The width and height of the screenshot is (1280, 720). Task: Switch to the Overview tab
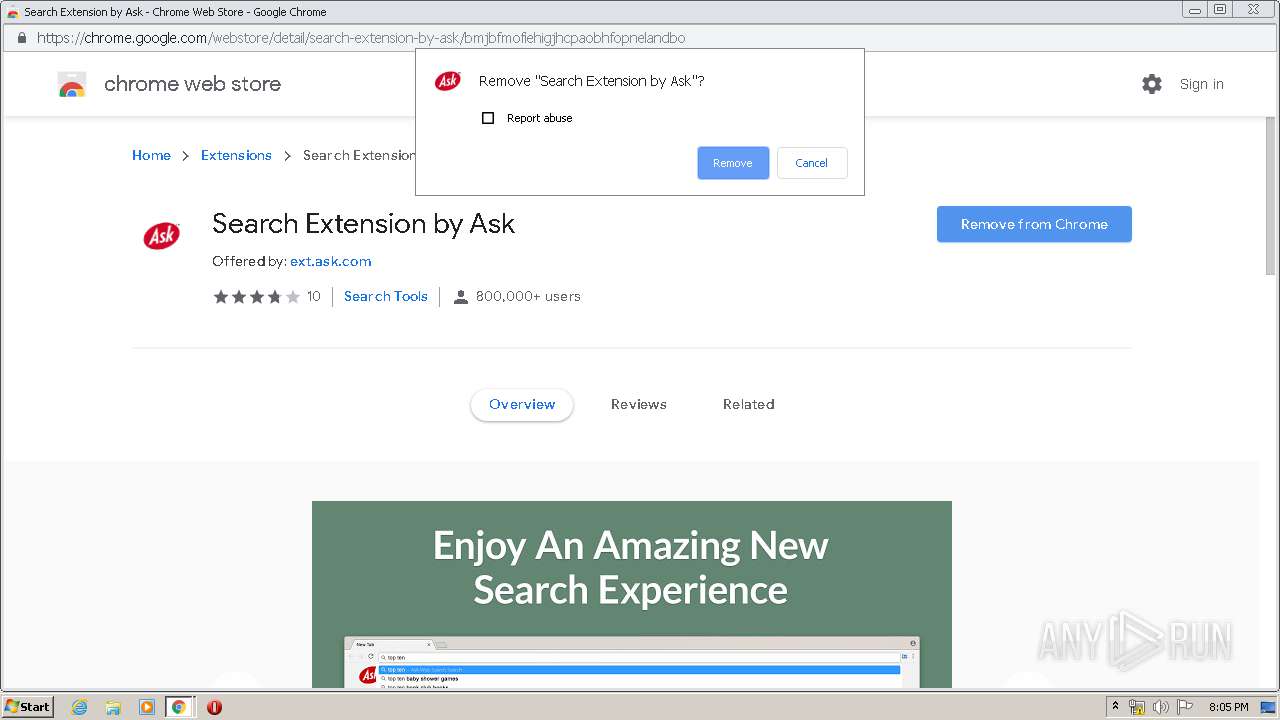point(522,404)
